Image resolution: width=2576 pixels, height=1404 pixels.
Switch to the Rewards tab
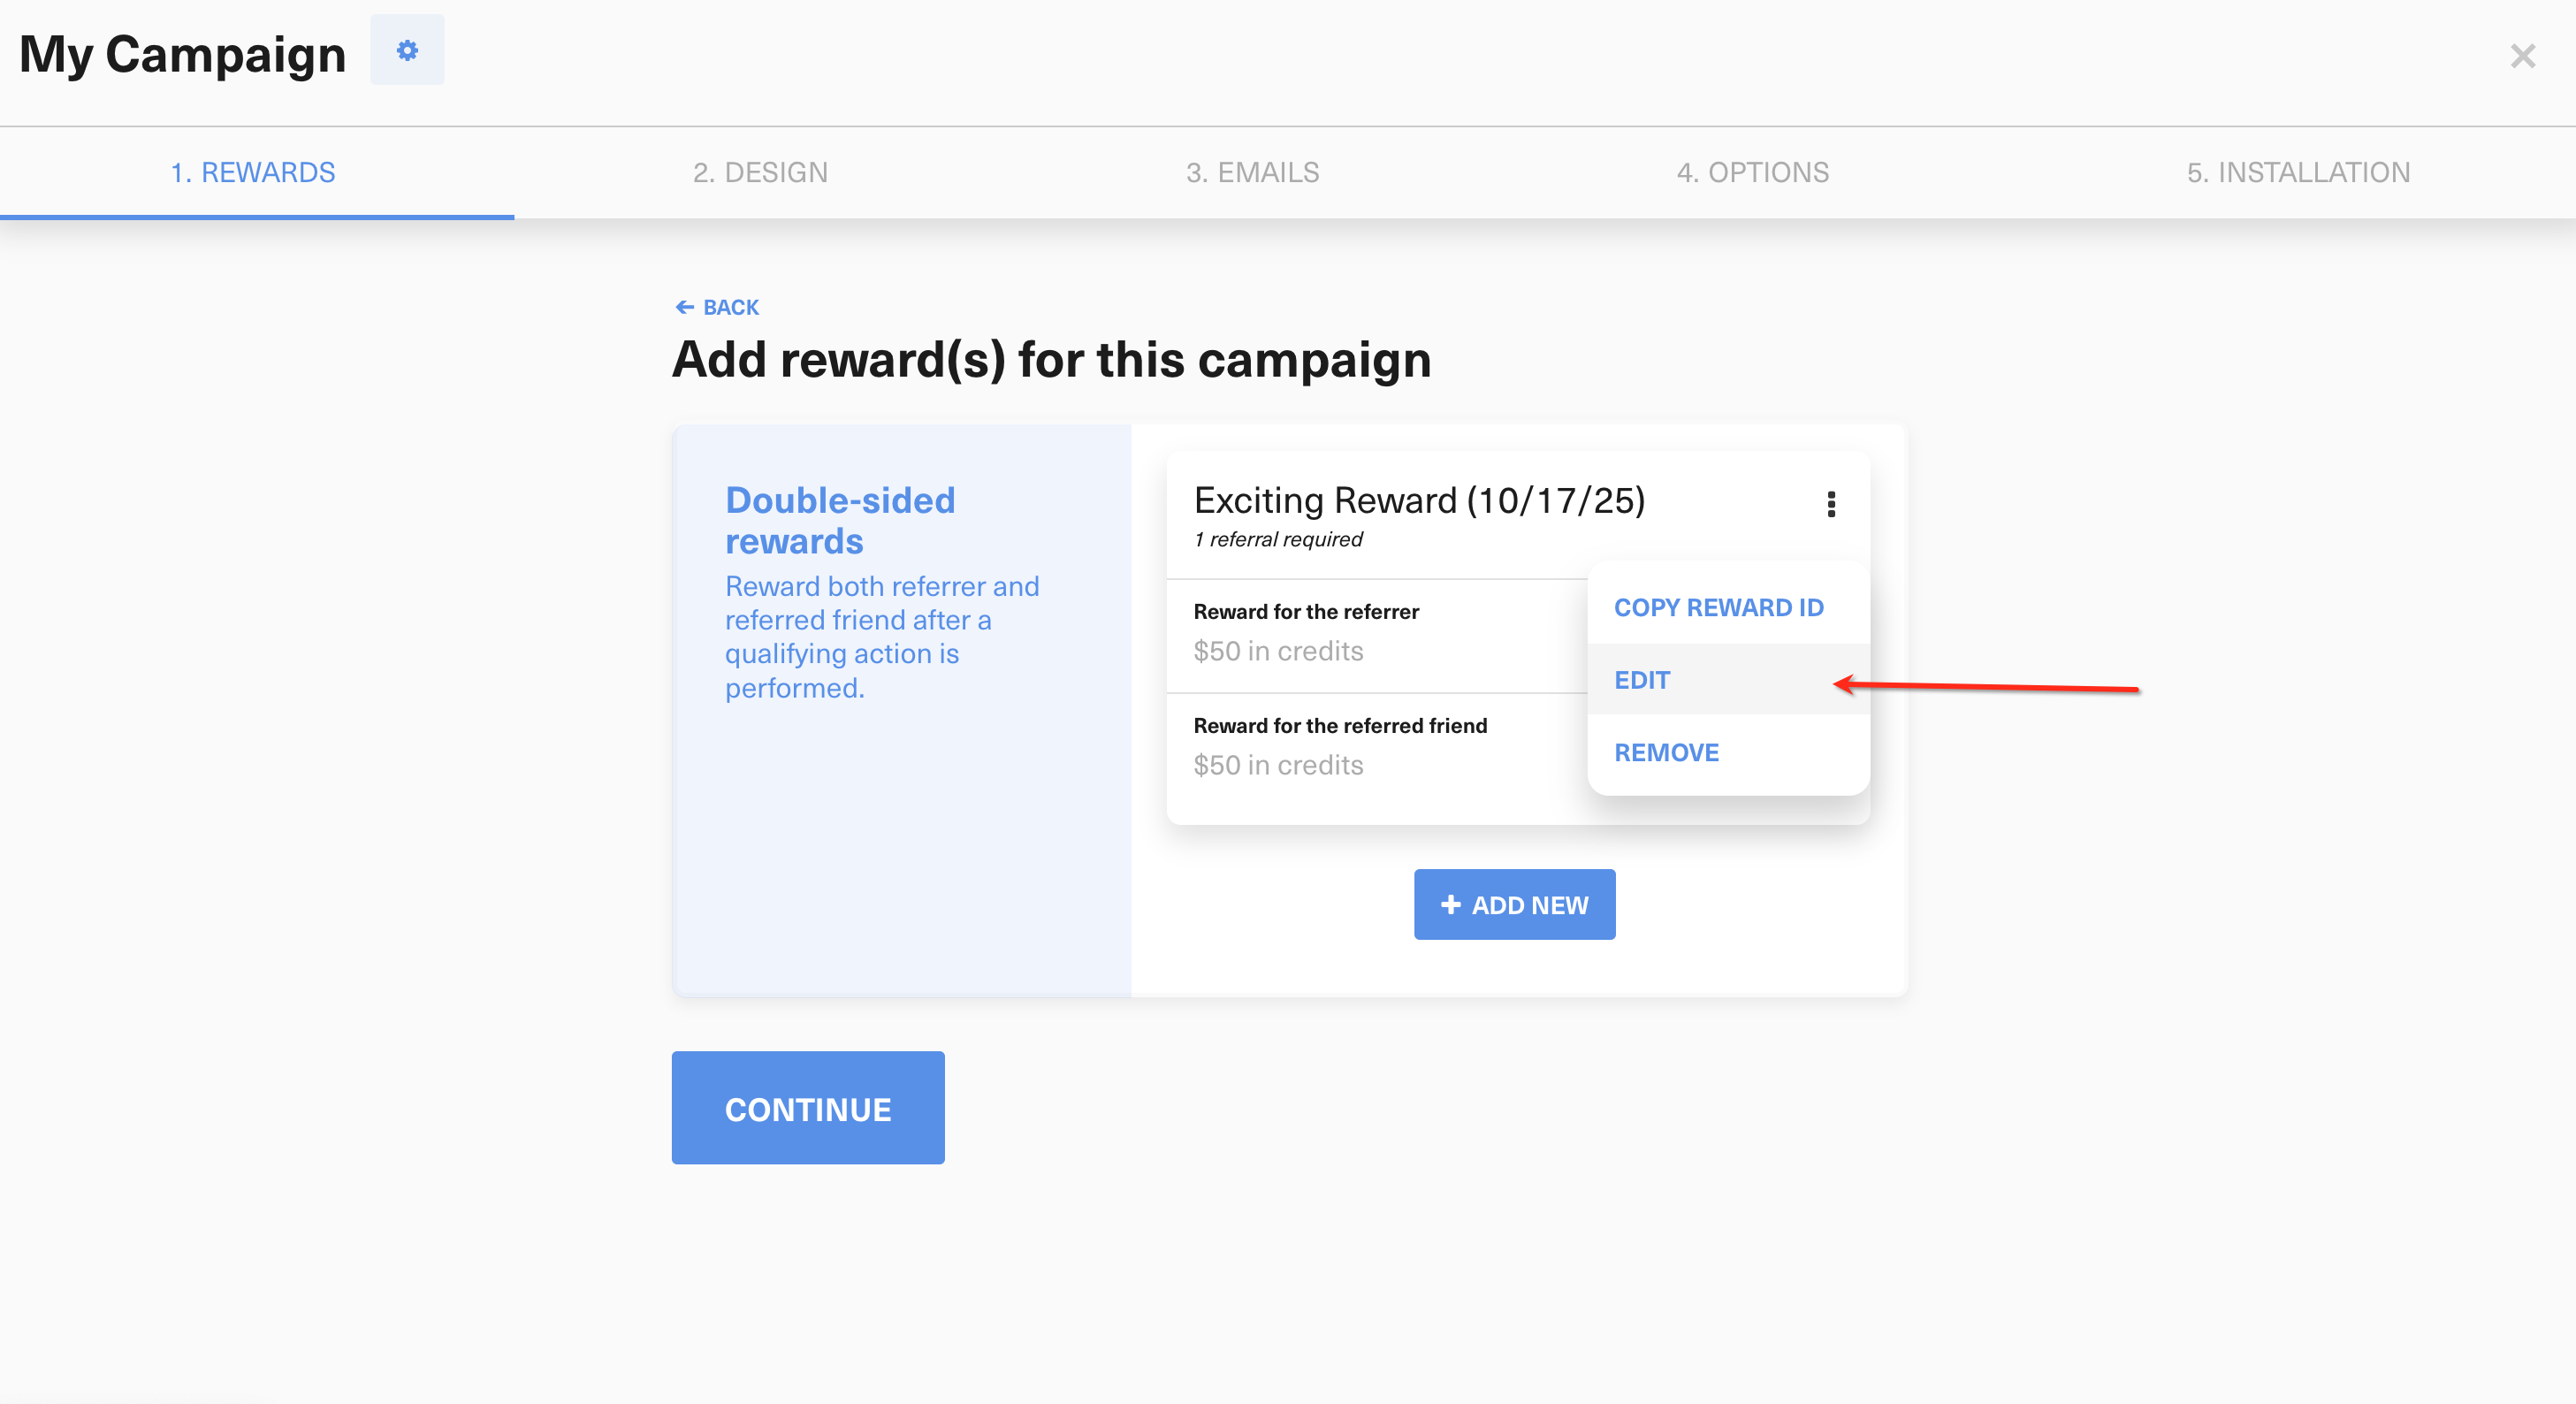(x=253, y=172)
